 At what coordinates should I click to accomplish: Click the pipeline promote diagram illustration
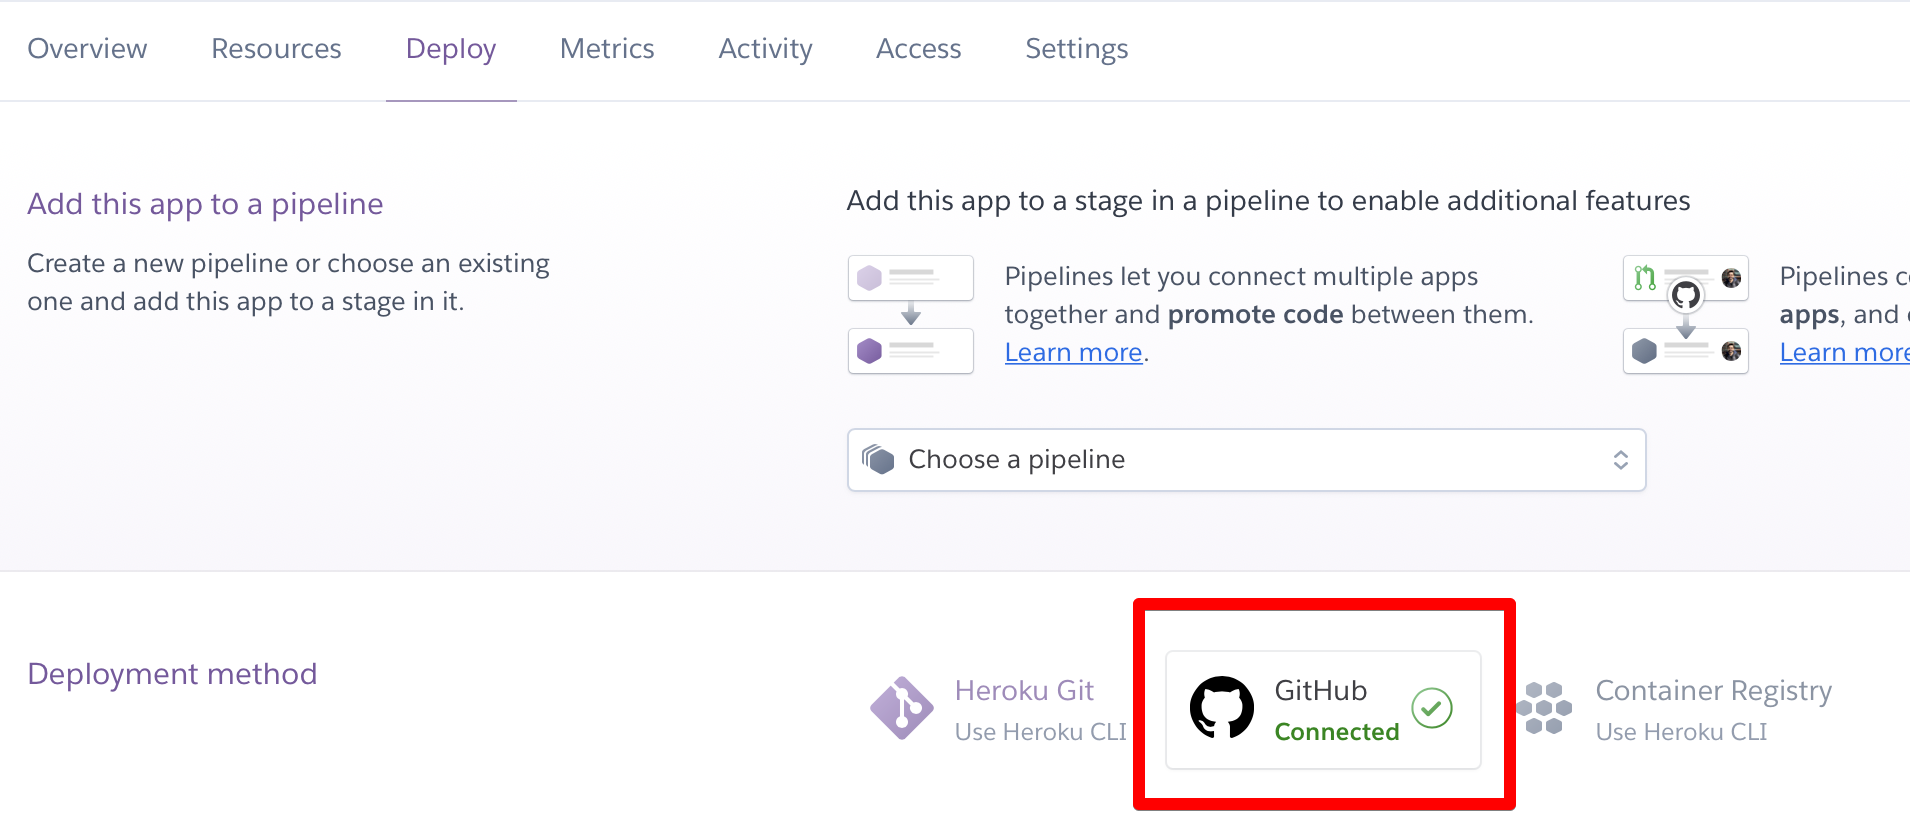pos(910,314)
